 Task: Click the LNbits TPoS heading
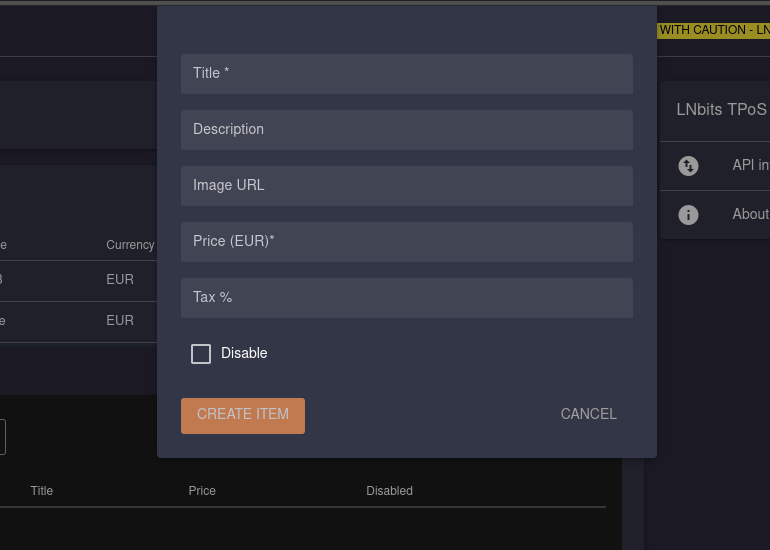click(x=721, y=110)
